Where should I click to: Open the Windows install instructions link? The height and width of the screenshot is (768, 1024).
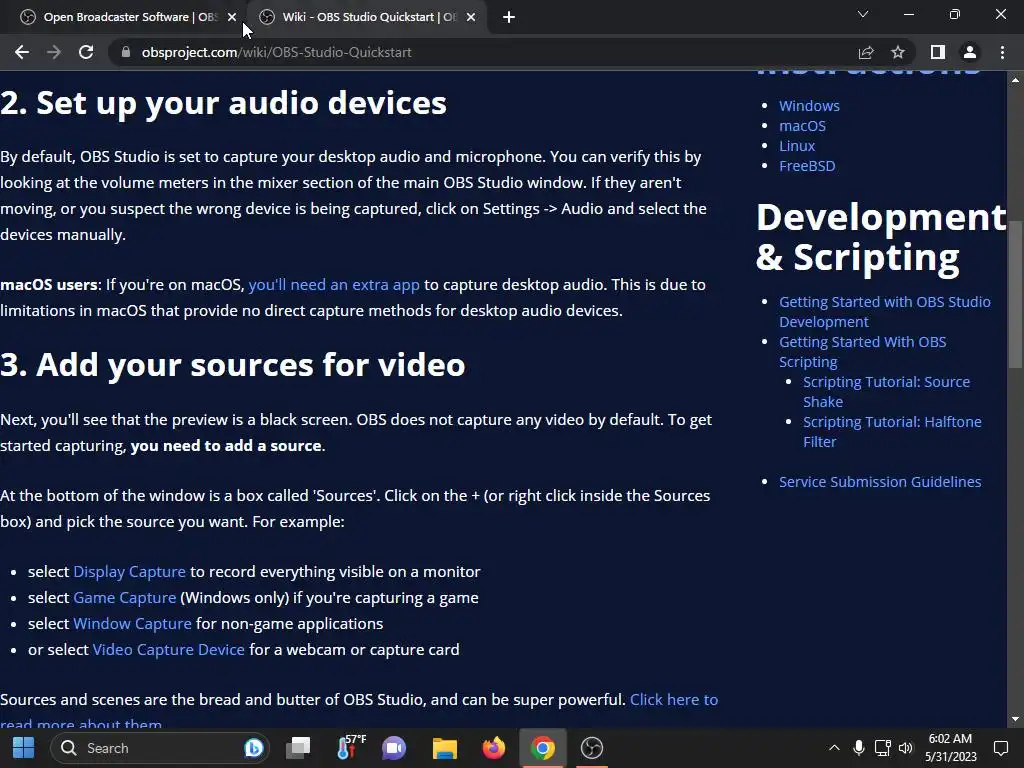pyautogui.click(x=809, y=106)
